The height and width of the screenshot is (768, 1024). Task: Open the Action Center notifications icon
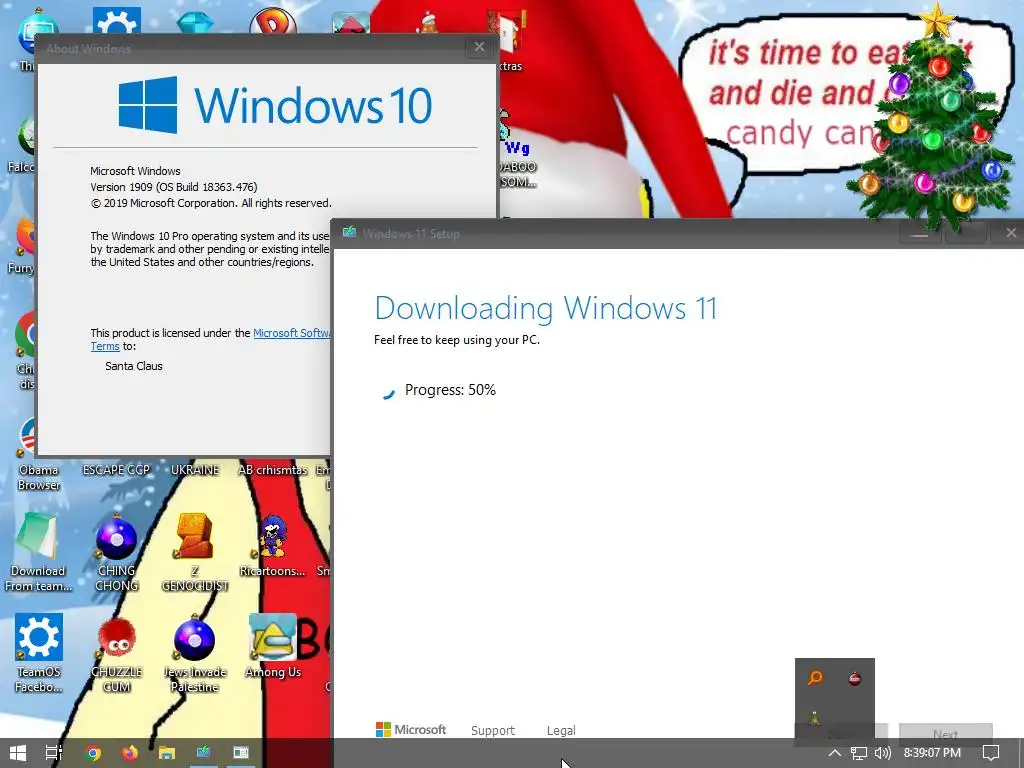pyautogui.click(x=991, y=753)
